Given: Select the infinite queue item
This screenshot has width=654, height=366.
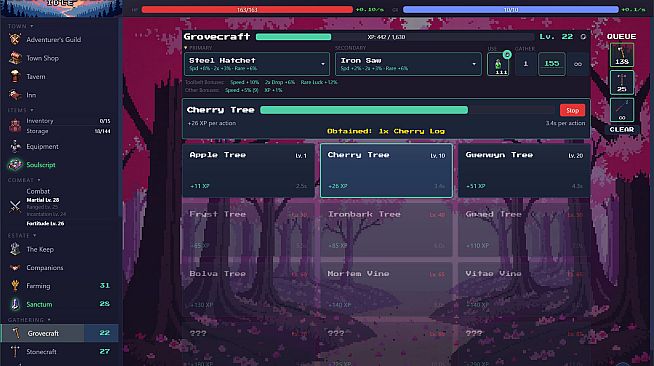Looking at the screenshot, I should (621, 110).
